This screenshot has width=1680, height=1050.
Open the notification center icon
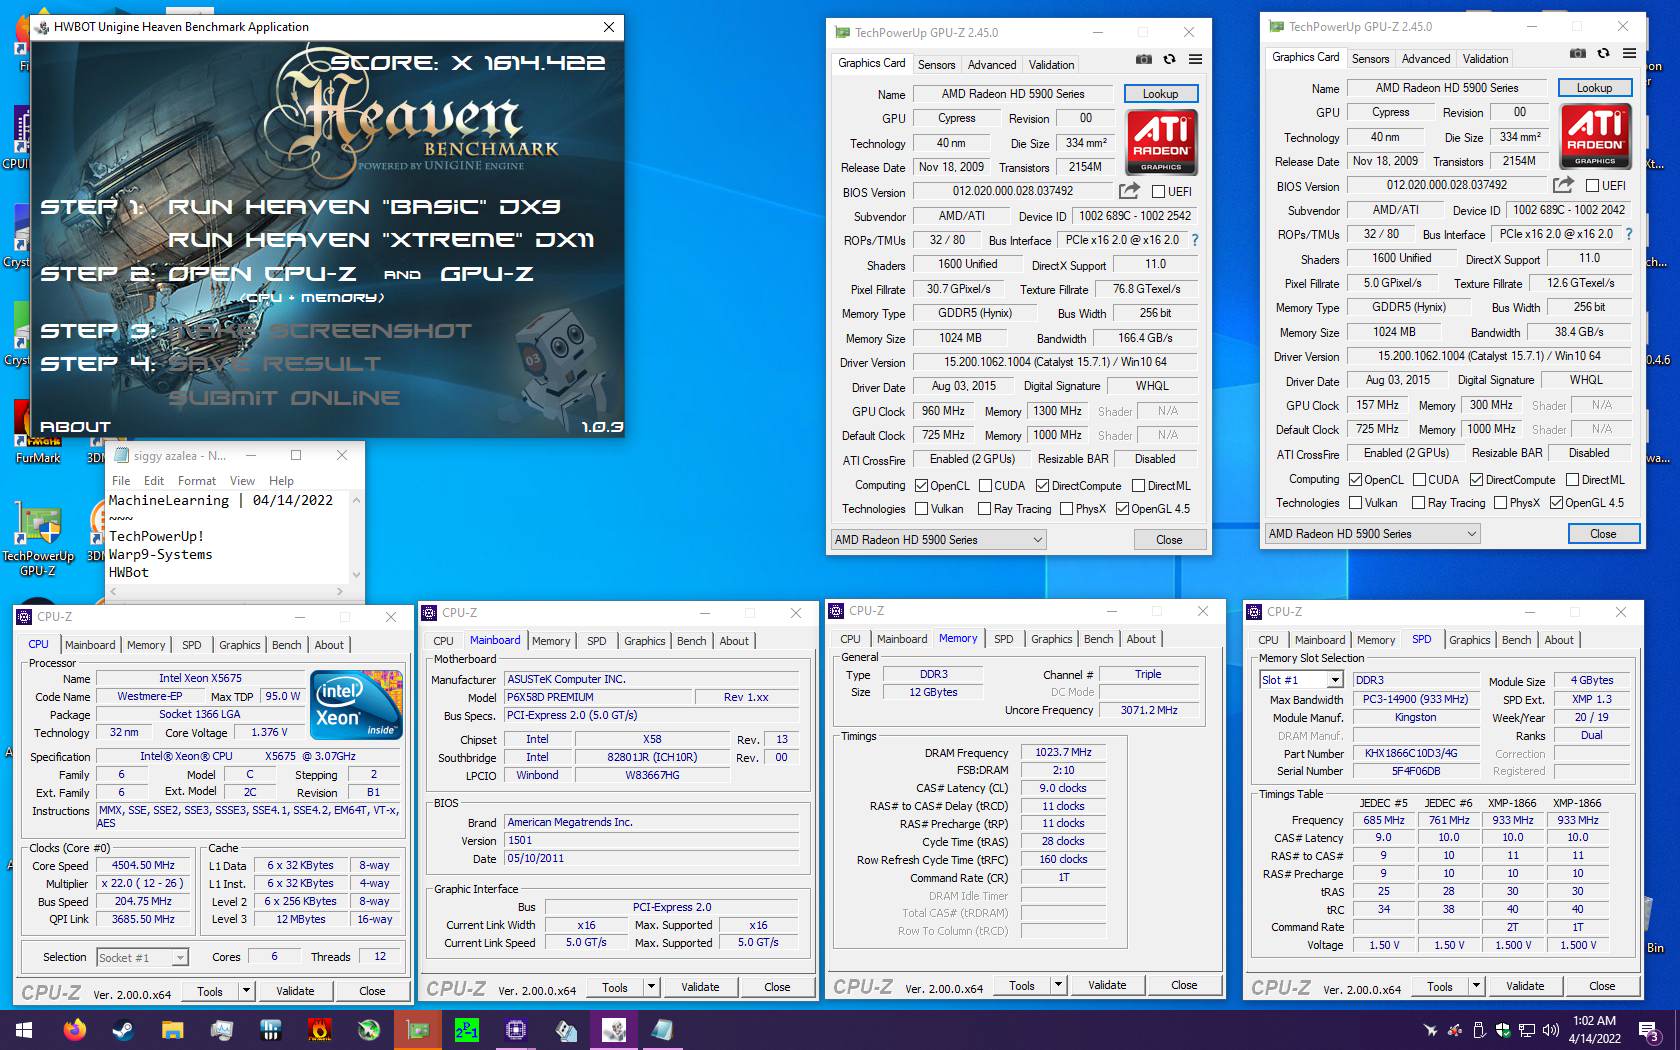pos(1649,1030)
